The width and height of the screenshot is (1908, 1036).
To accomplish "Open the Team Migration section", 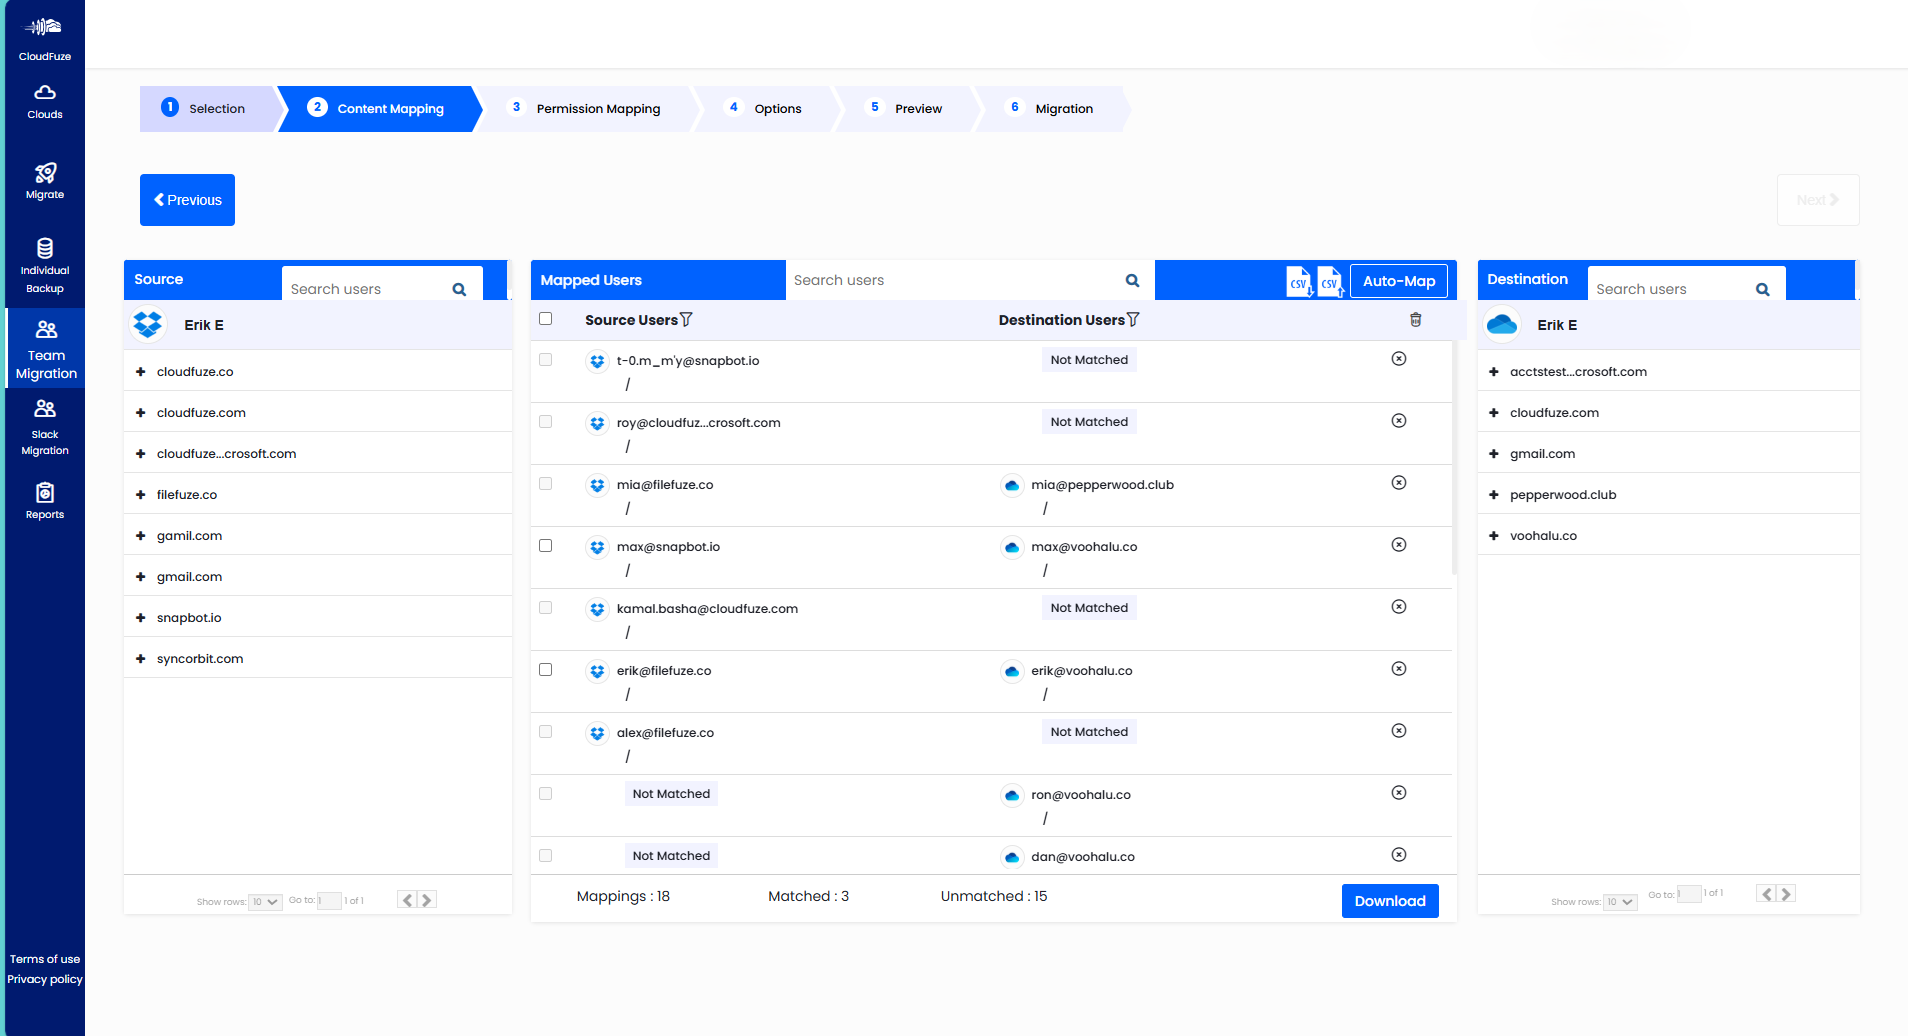I will click(x=44, y=348).
